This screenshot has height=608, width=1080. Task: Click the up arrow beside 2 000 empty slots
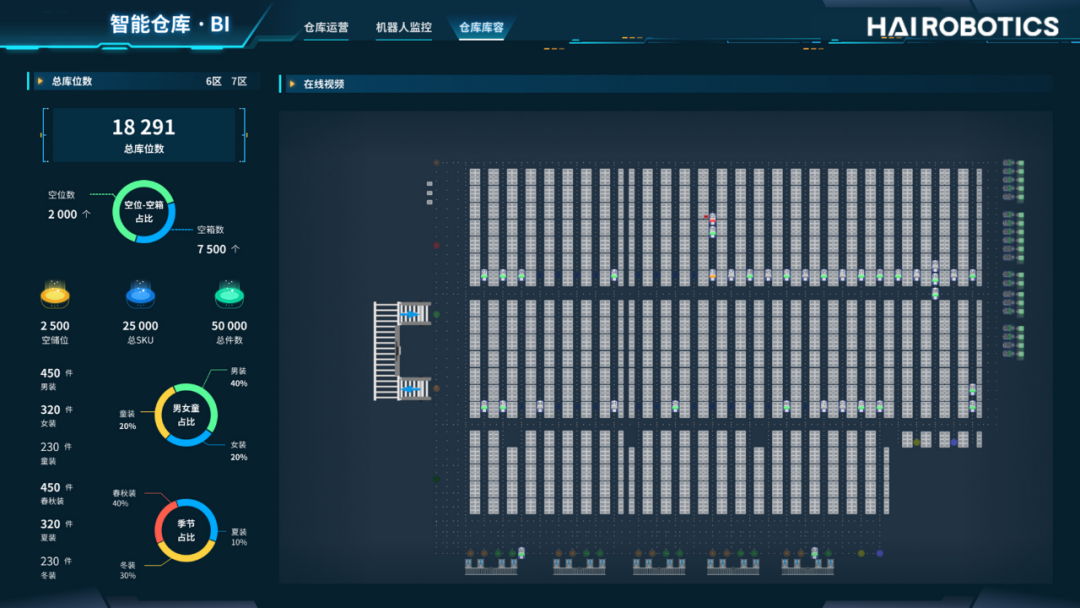pos(86,214)
